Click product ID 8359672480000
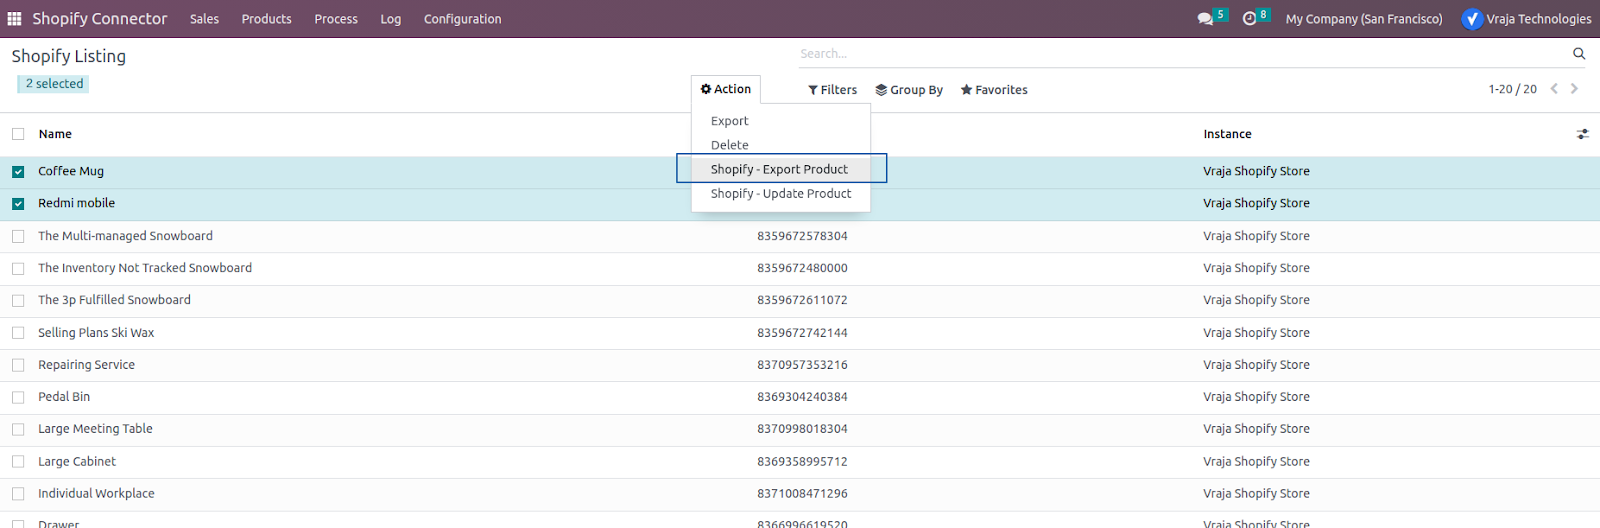The width and height of the screenshot is (1600, 528). tap(802, 268)
